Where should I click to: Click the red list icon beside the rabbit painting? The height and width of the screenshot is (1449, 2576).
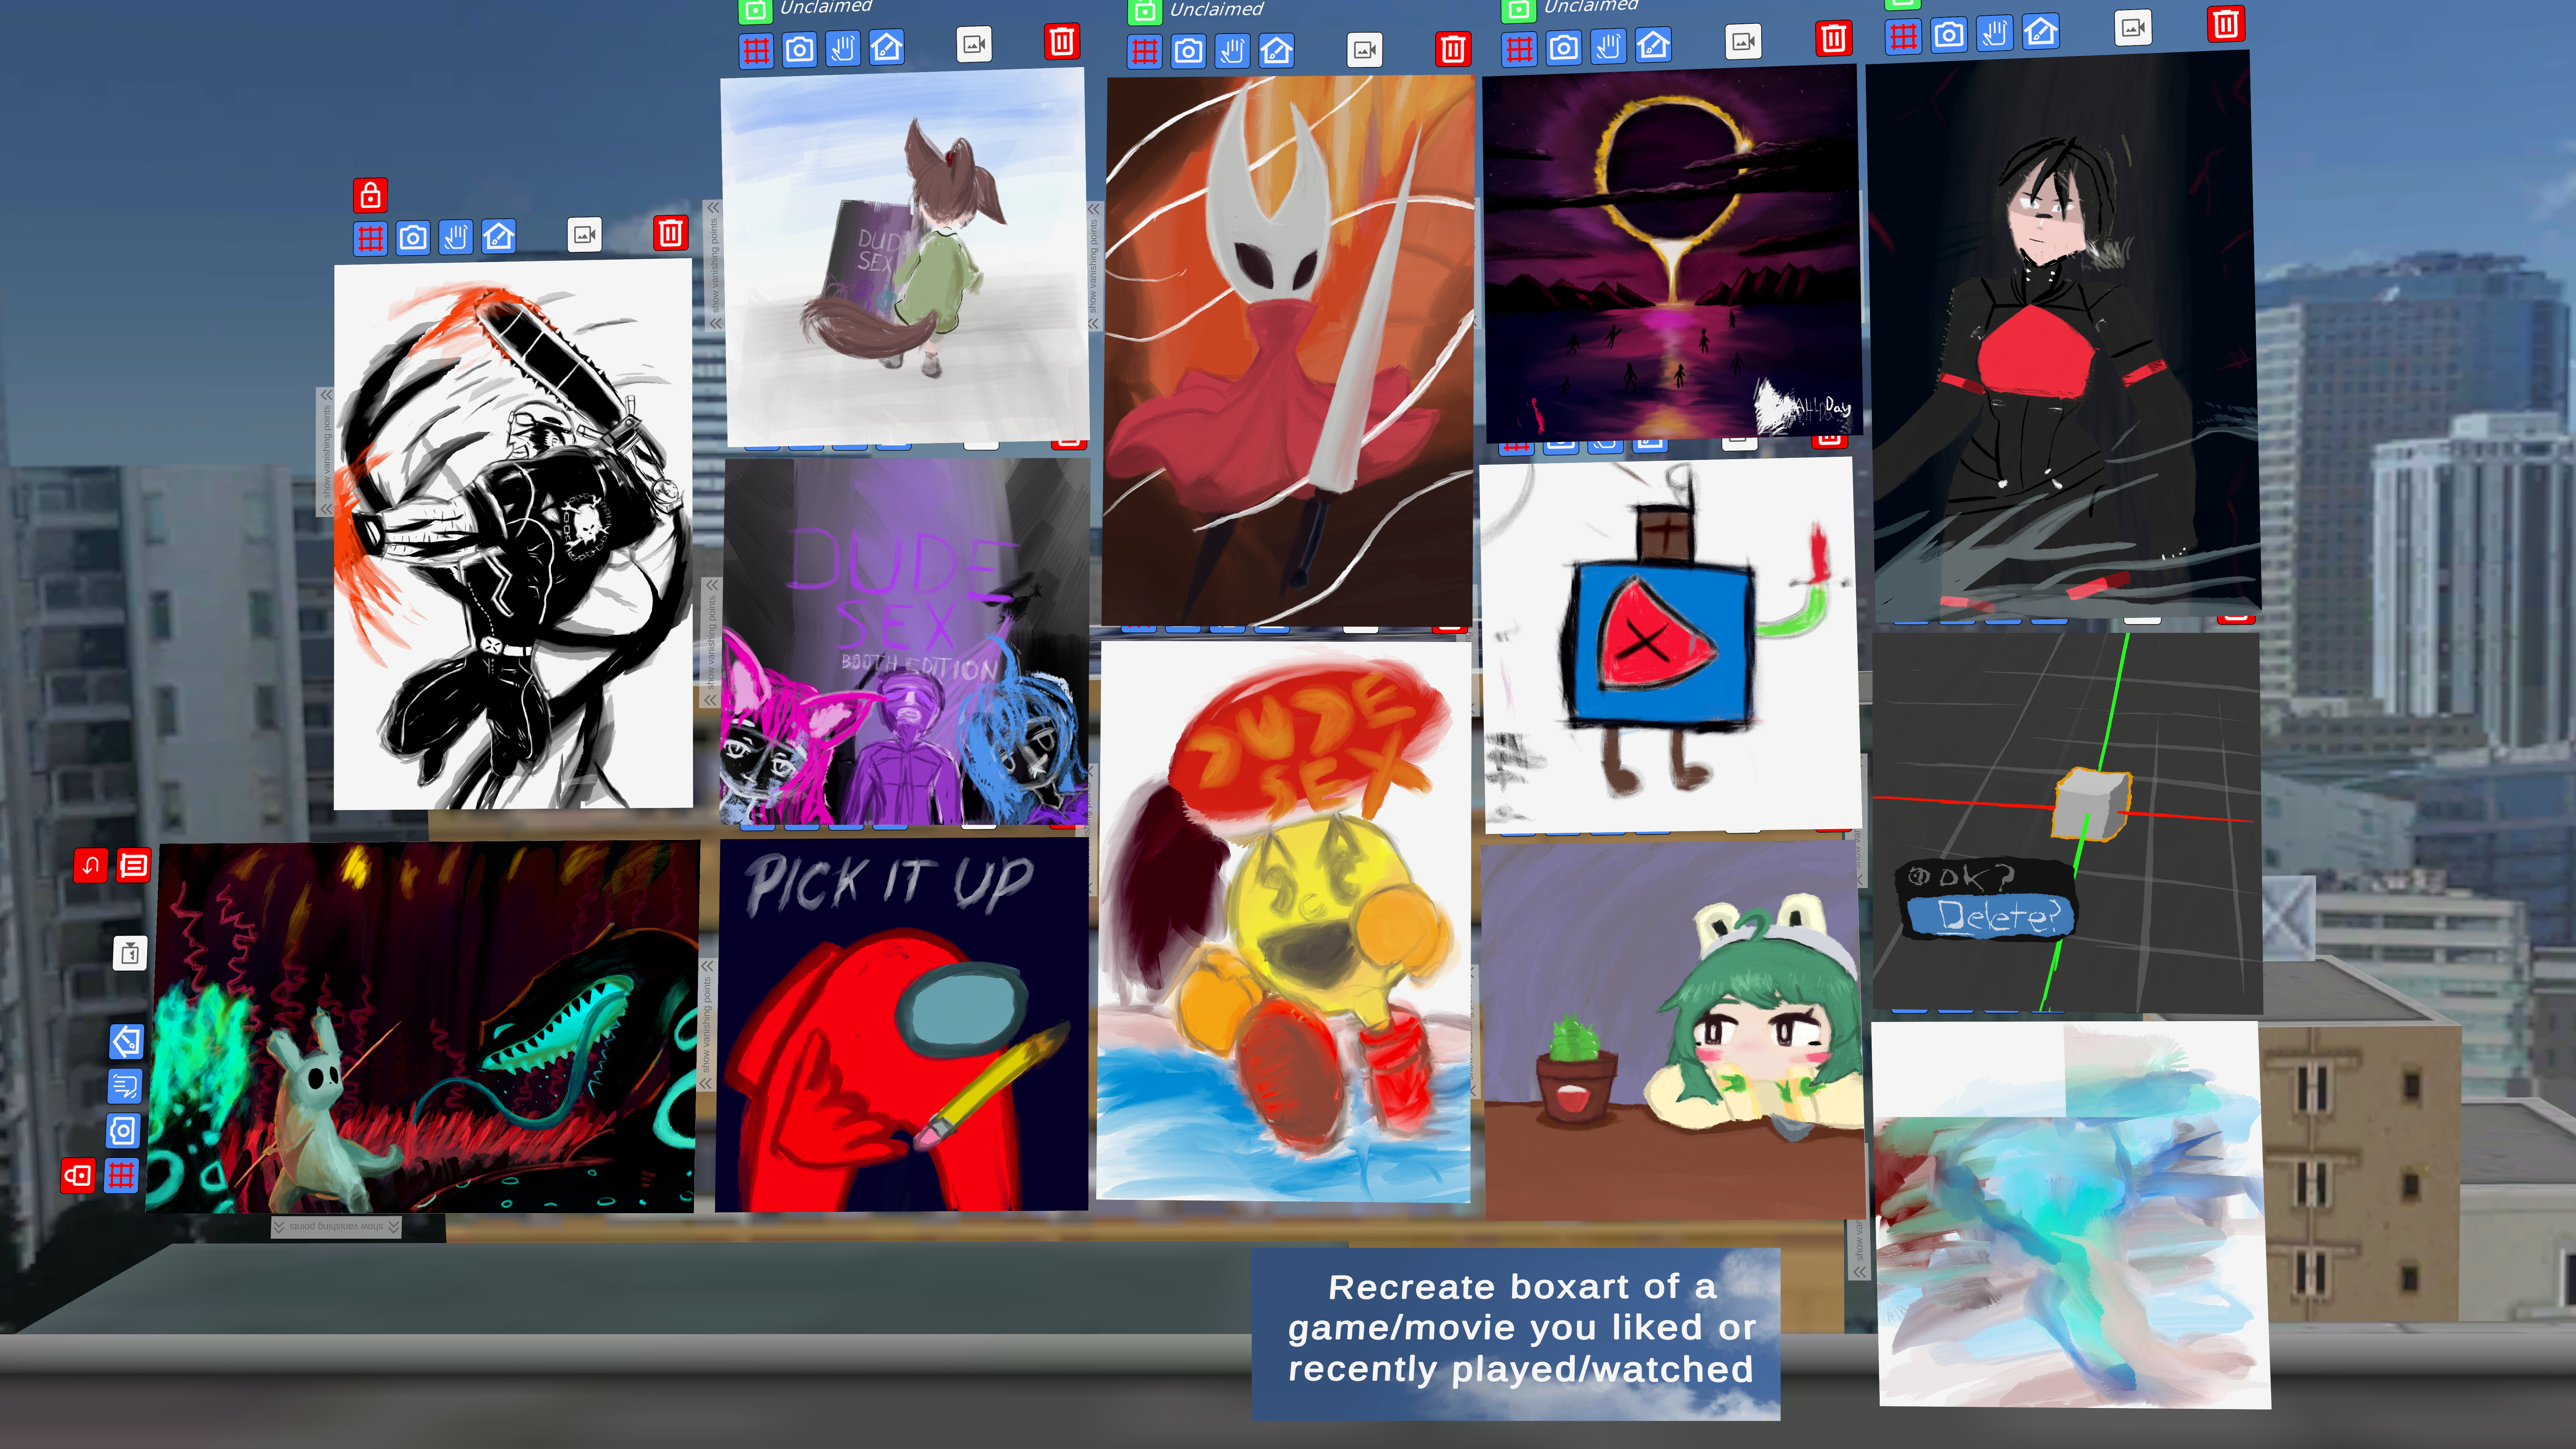[134, 865]
